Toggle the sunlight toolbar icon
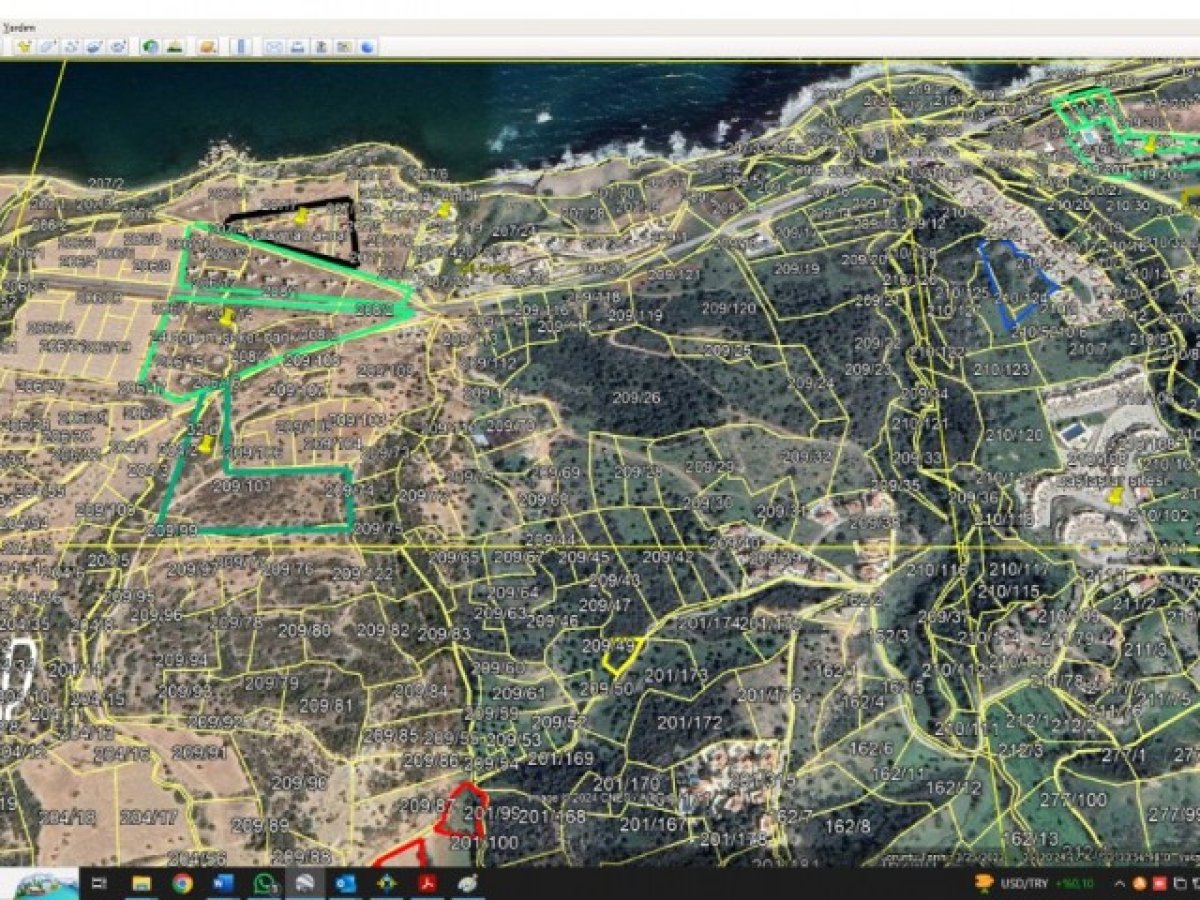The width and height of the screenshot is (1200, 900). [174, 47]
